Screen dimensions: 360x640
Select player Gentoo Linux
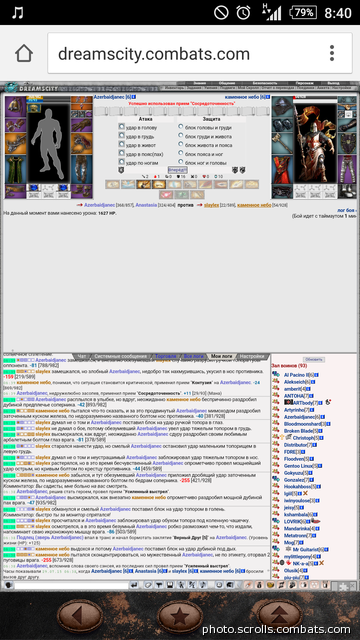click(298, 466)
